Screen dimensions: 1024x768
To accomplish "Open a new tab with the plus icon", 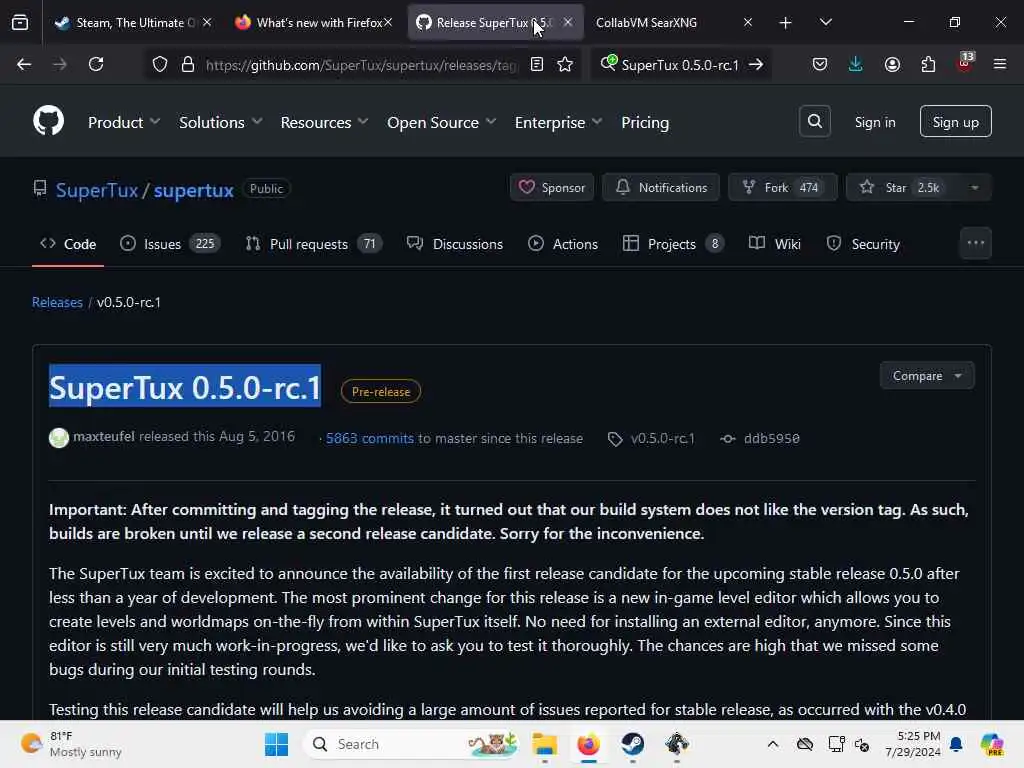I will [x=786, y=23].
